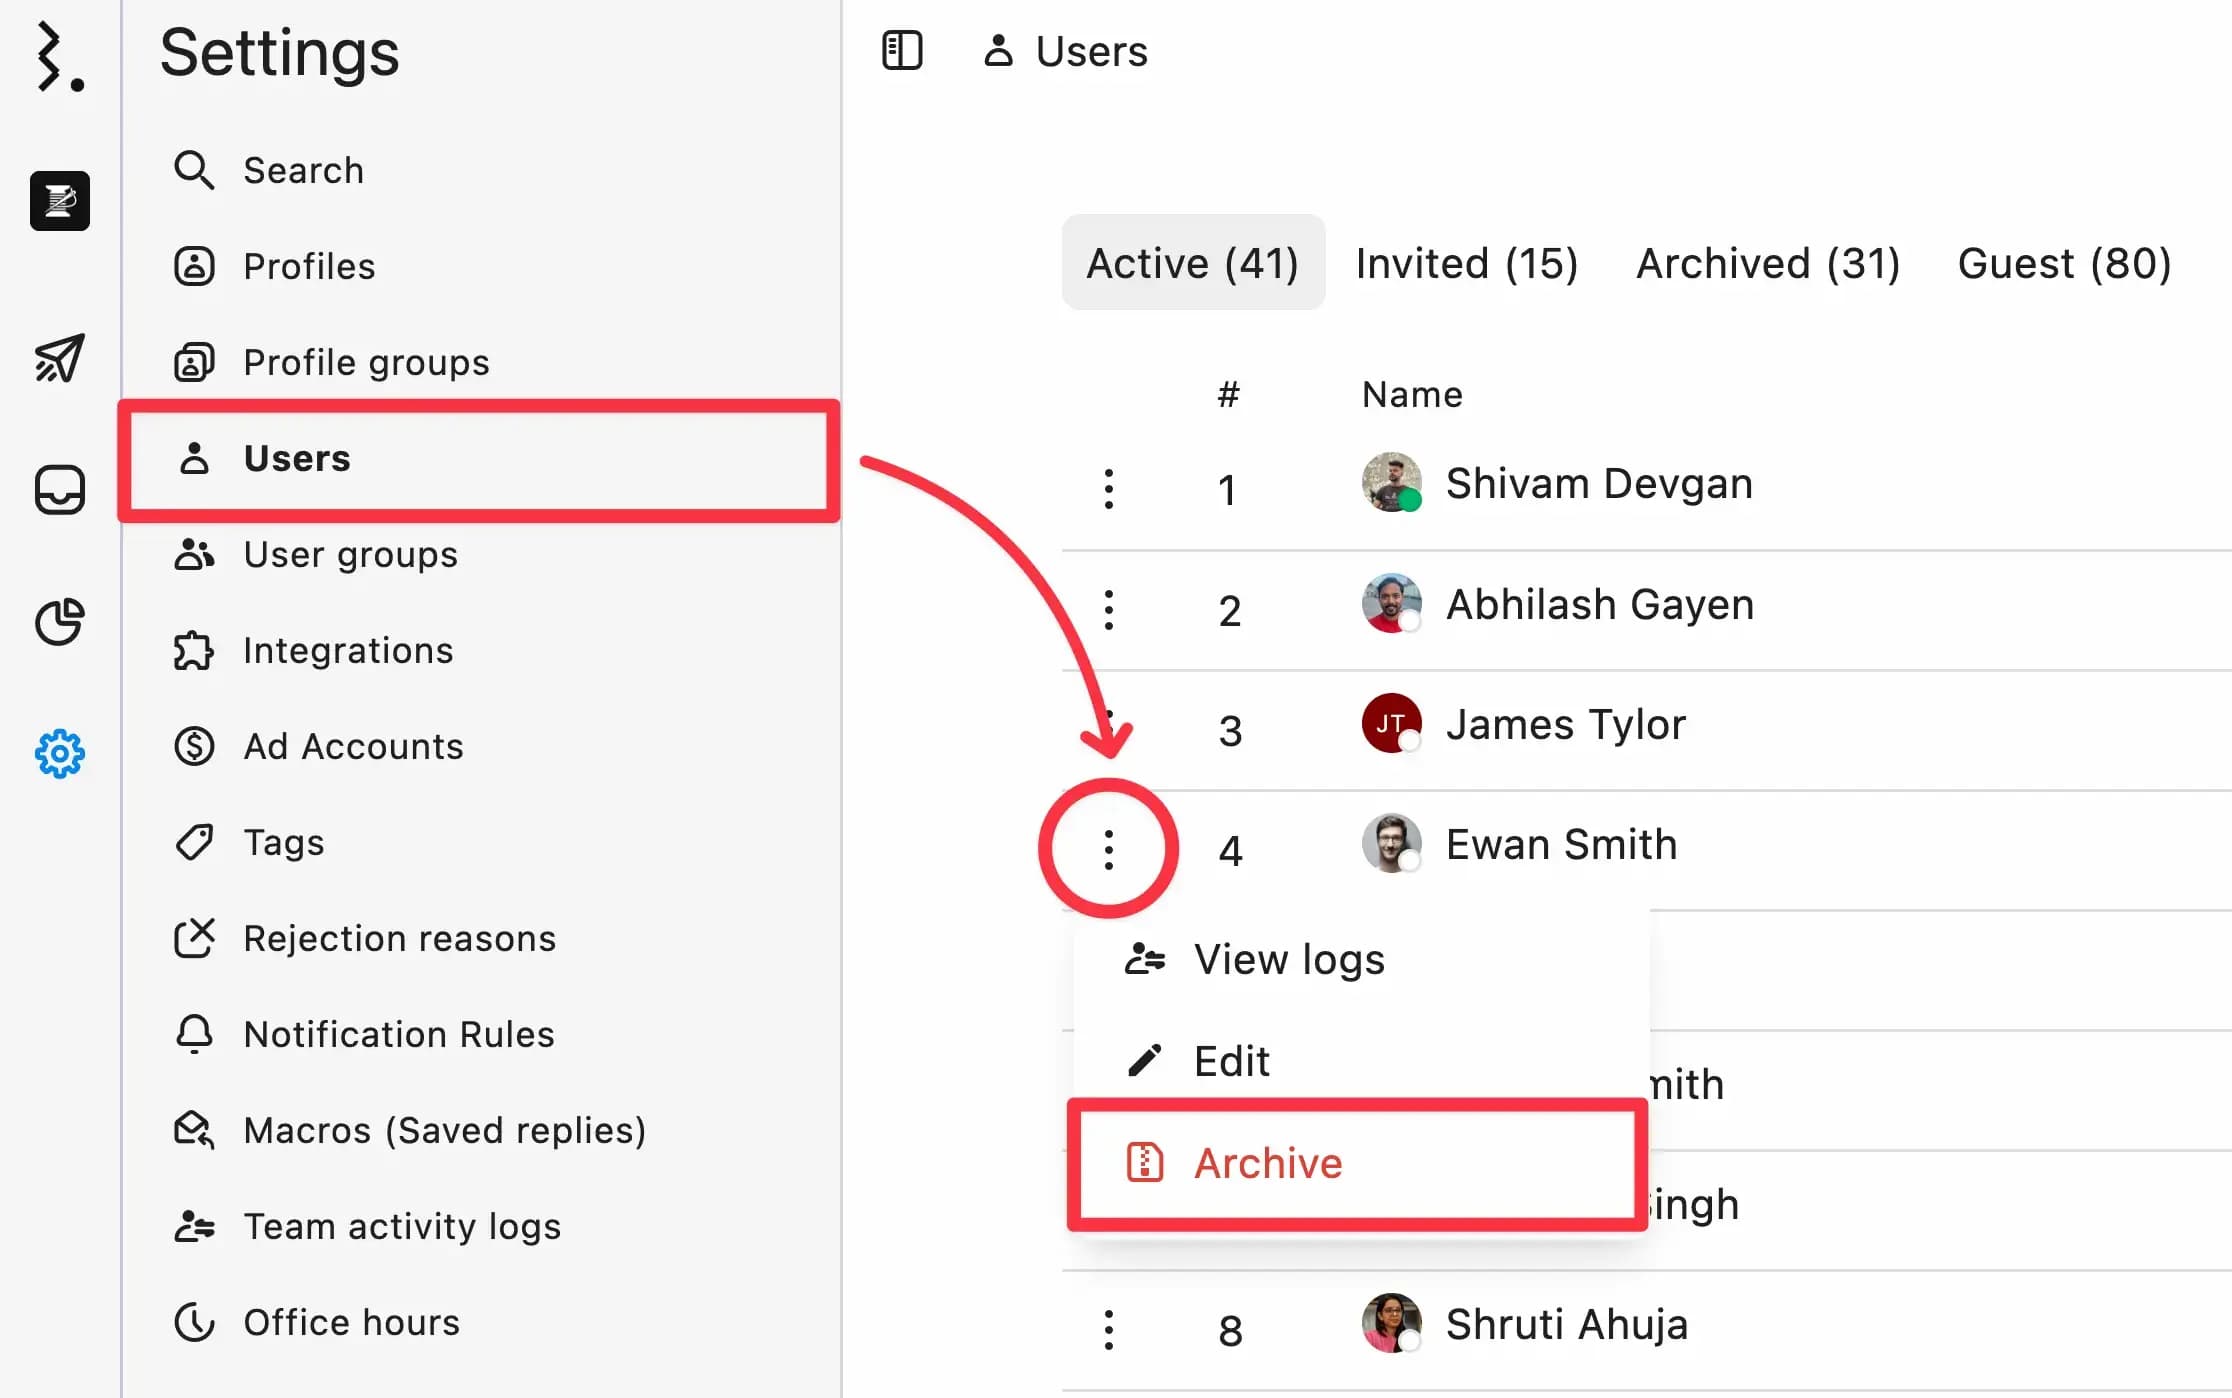Click the black workspace logo icon
This screenshot has width=2232, height=1398.
tap(60, 201)
